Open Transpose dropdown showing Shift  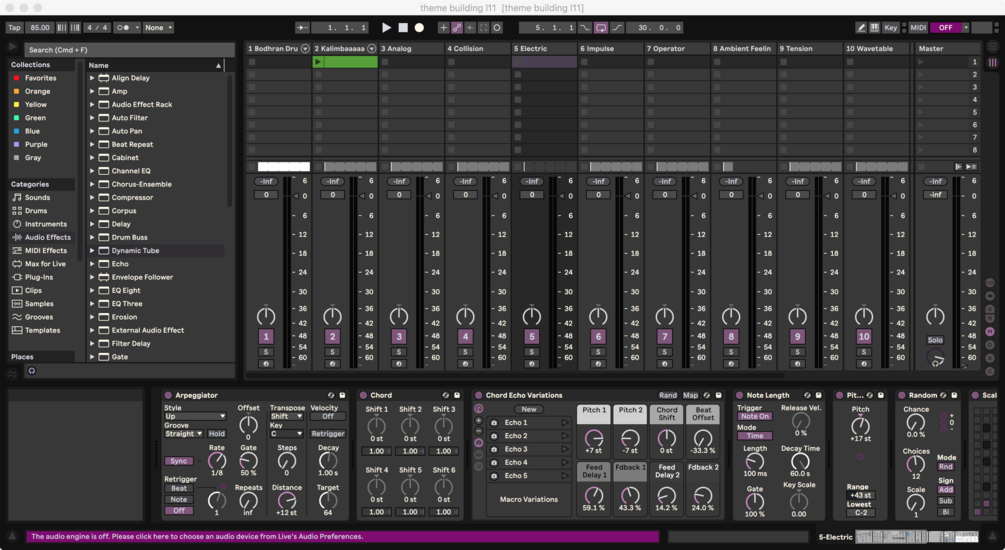[x=286, y=416]
